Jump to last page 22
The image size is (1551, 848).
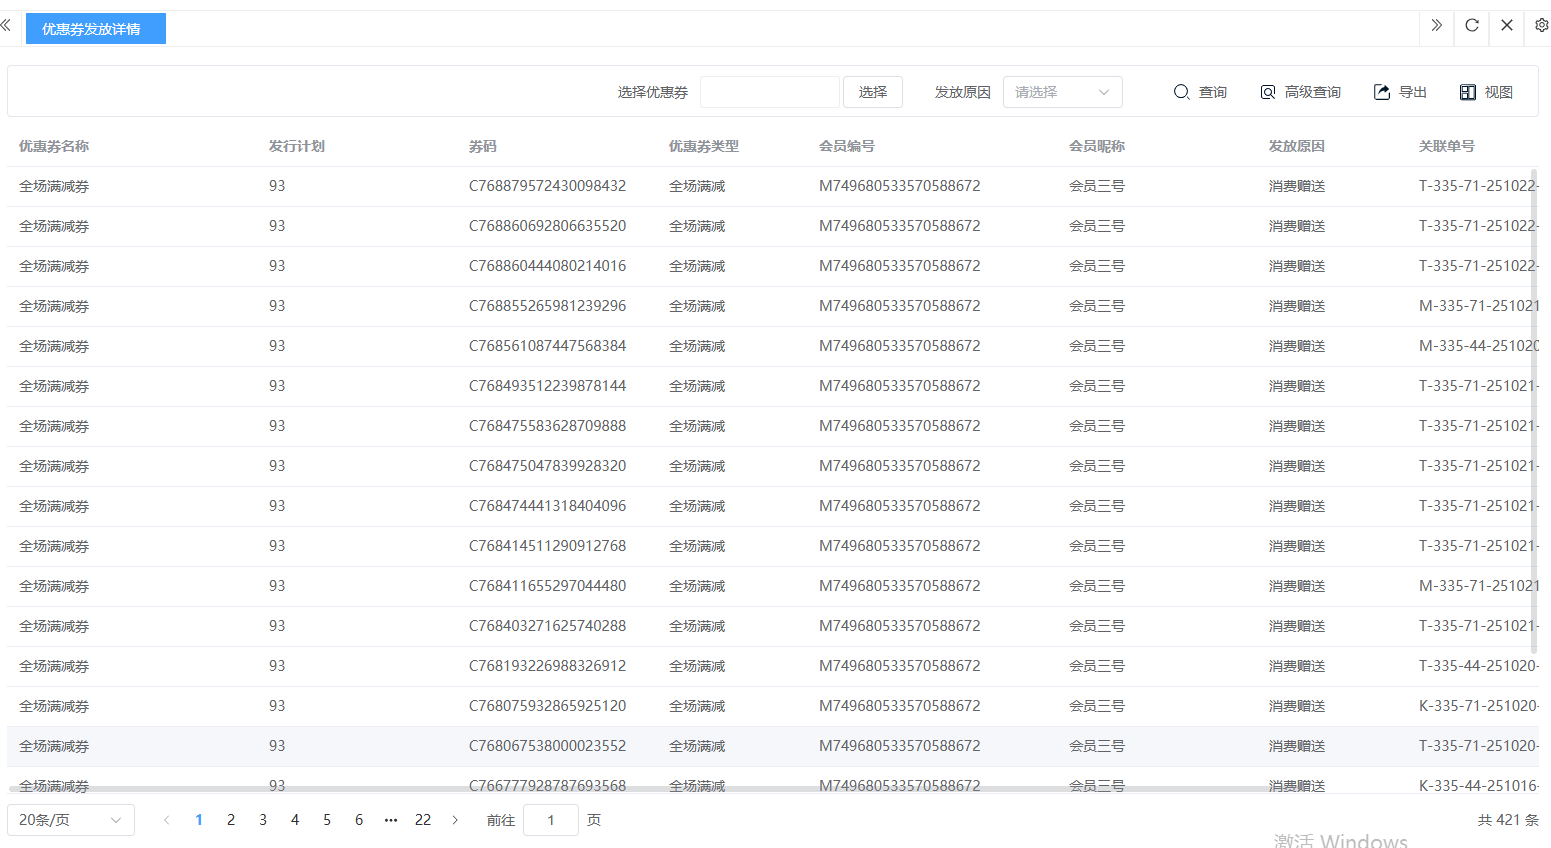[x=423, y=820]
